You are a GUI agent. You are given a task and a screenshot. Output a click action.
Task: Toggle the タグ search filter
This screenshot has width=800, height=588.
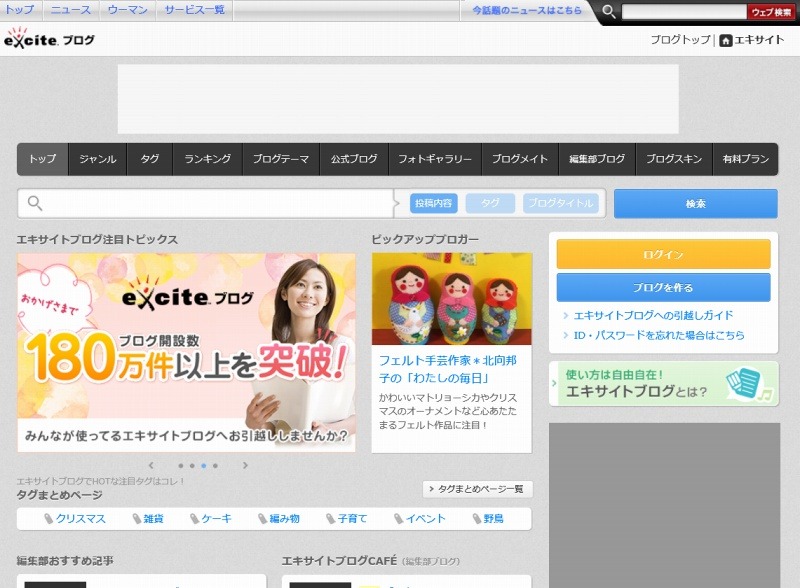(x=490, y=203)
